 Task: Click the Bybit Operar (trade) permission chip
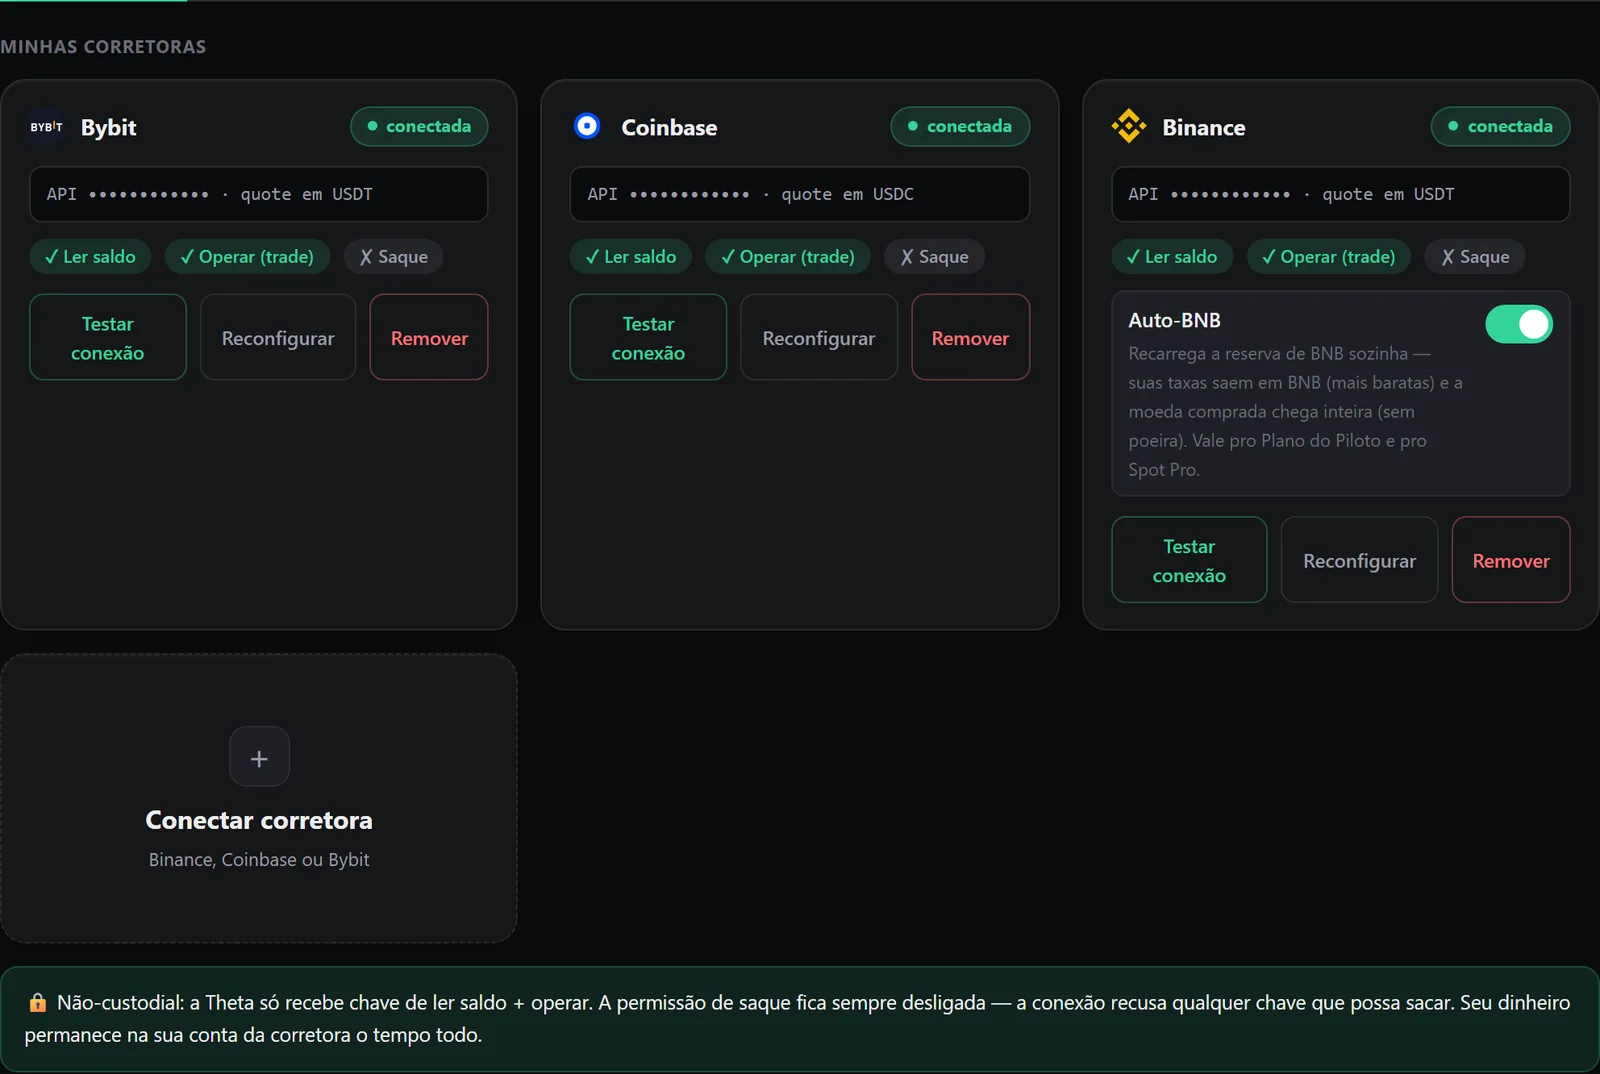(x=247, y=257)
